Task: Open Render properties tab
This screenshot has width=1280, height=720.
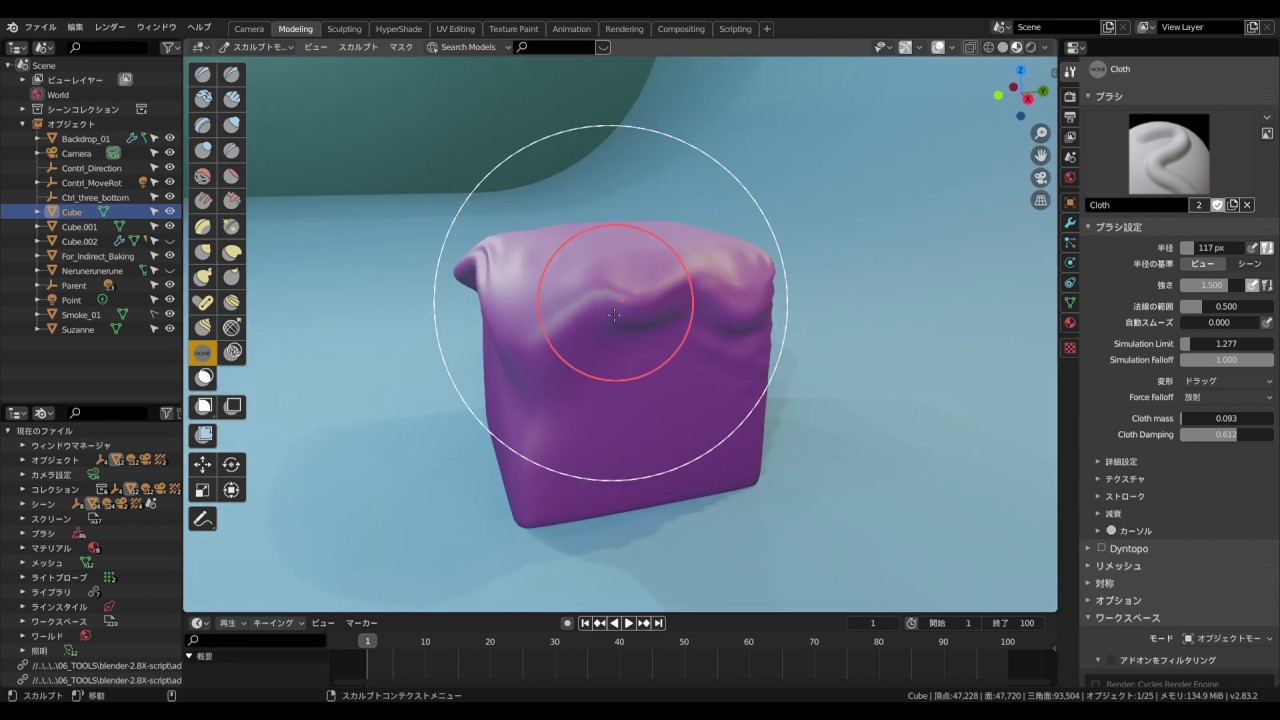Action: 1070,97
